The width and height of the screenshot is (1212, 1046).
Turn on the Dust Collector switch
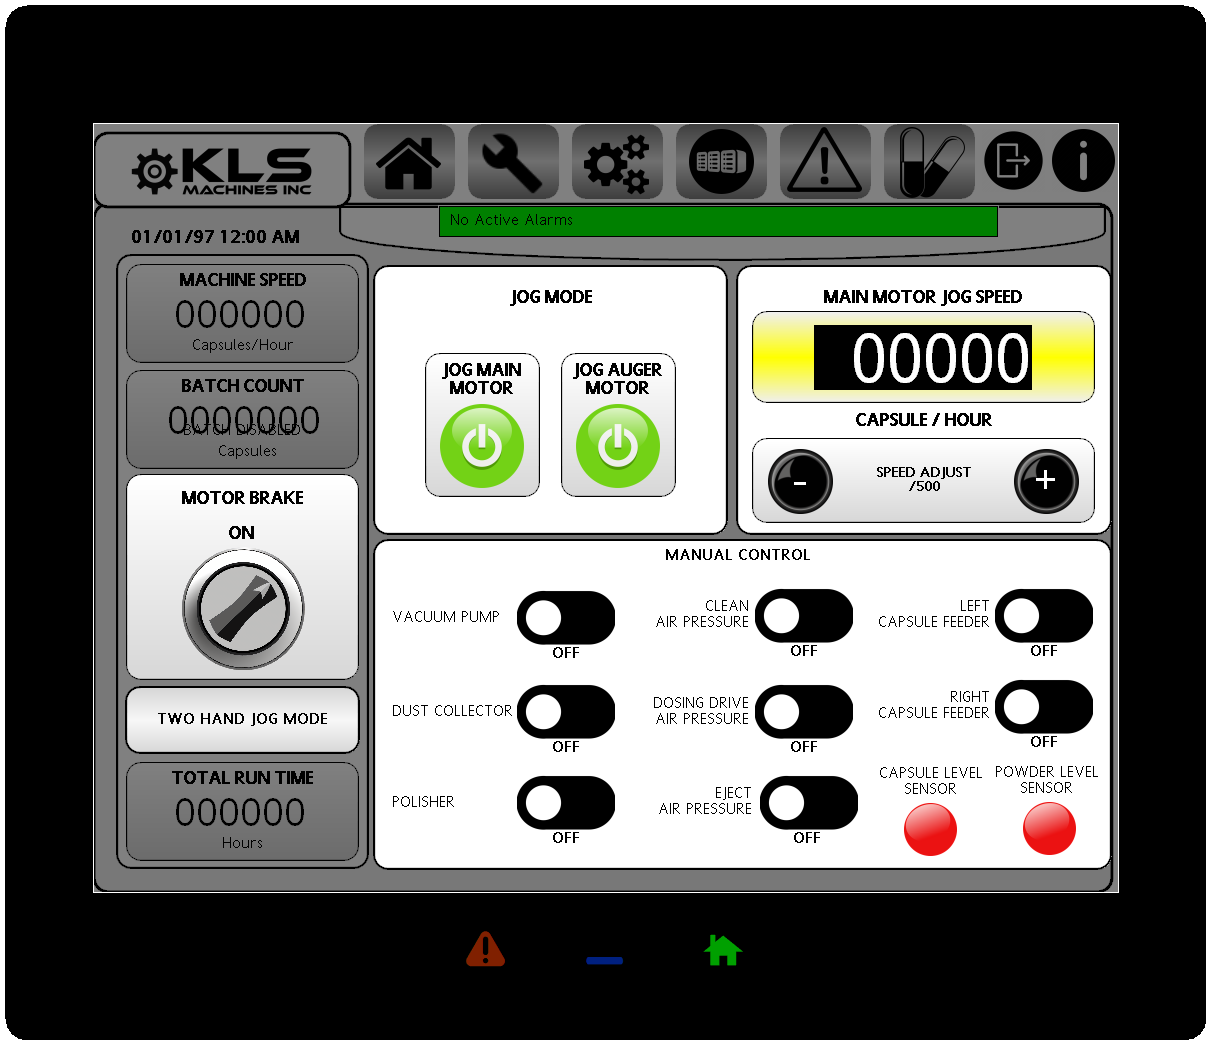(565, 712)
